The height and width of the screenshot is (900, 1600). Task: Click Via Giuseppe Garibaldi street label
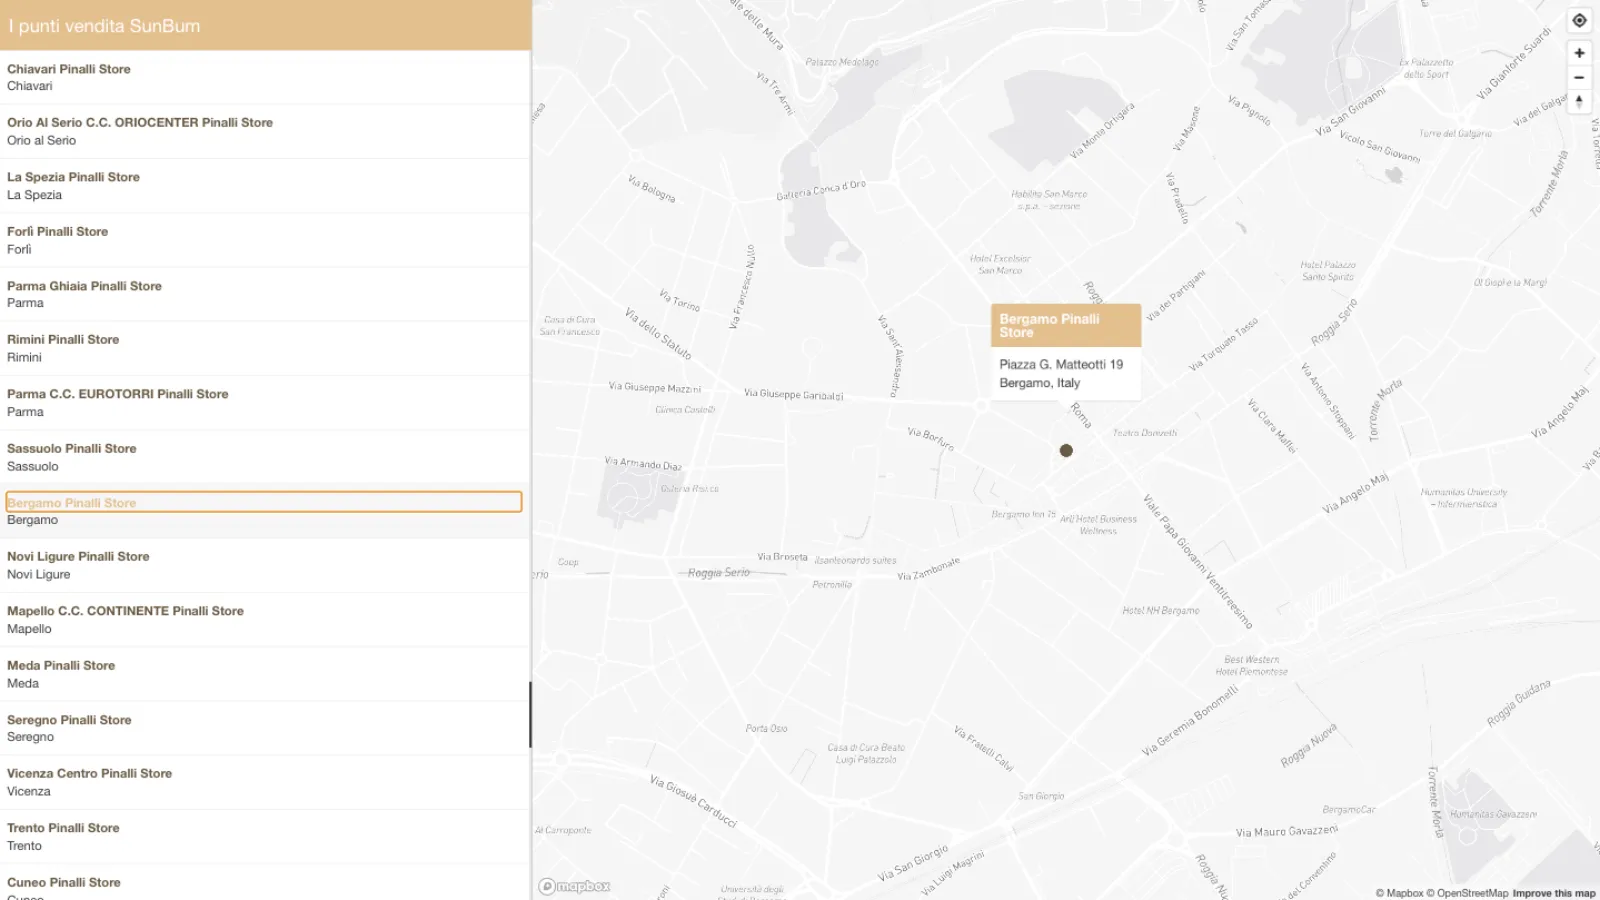coord(793,394)
